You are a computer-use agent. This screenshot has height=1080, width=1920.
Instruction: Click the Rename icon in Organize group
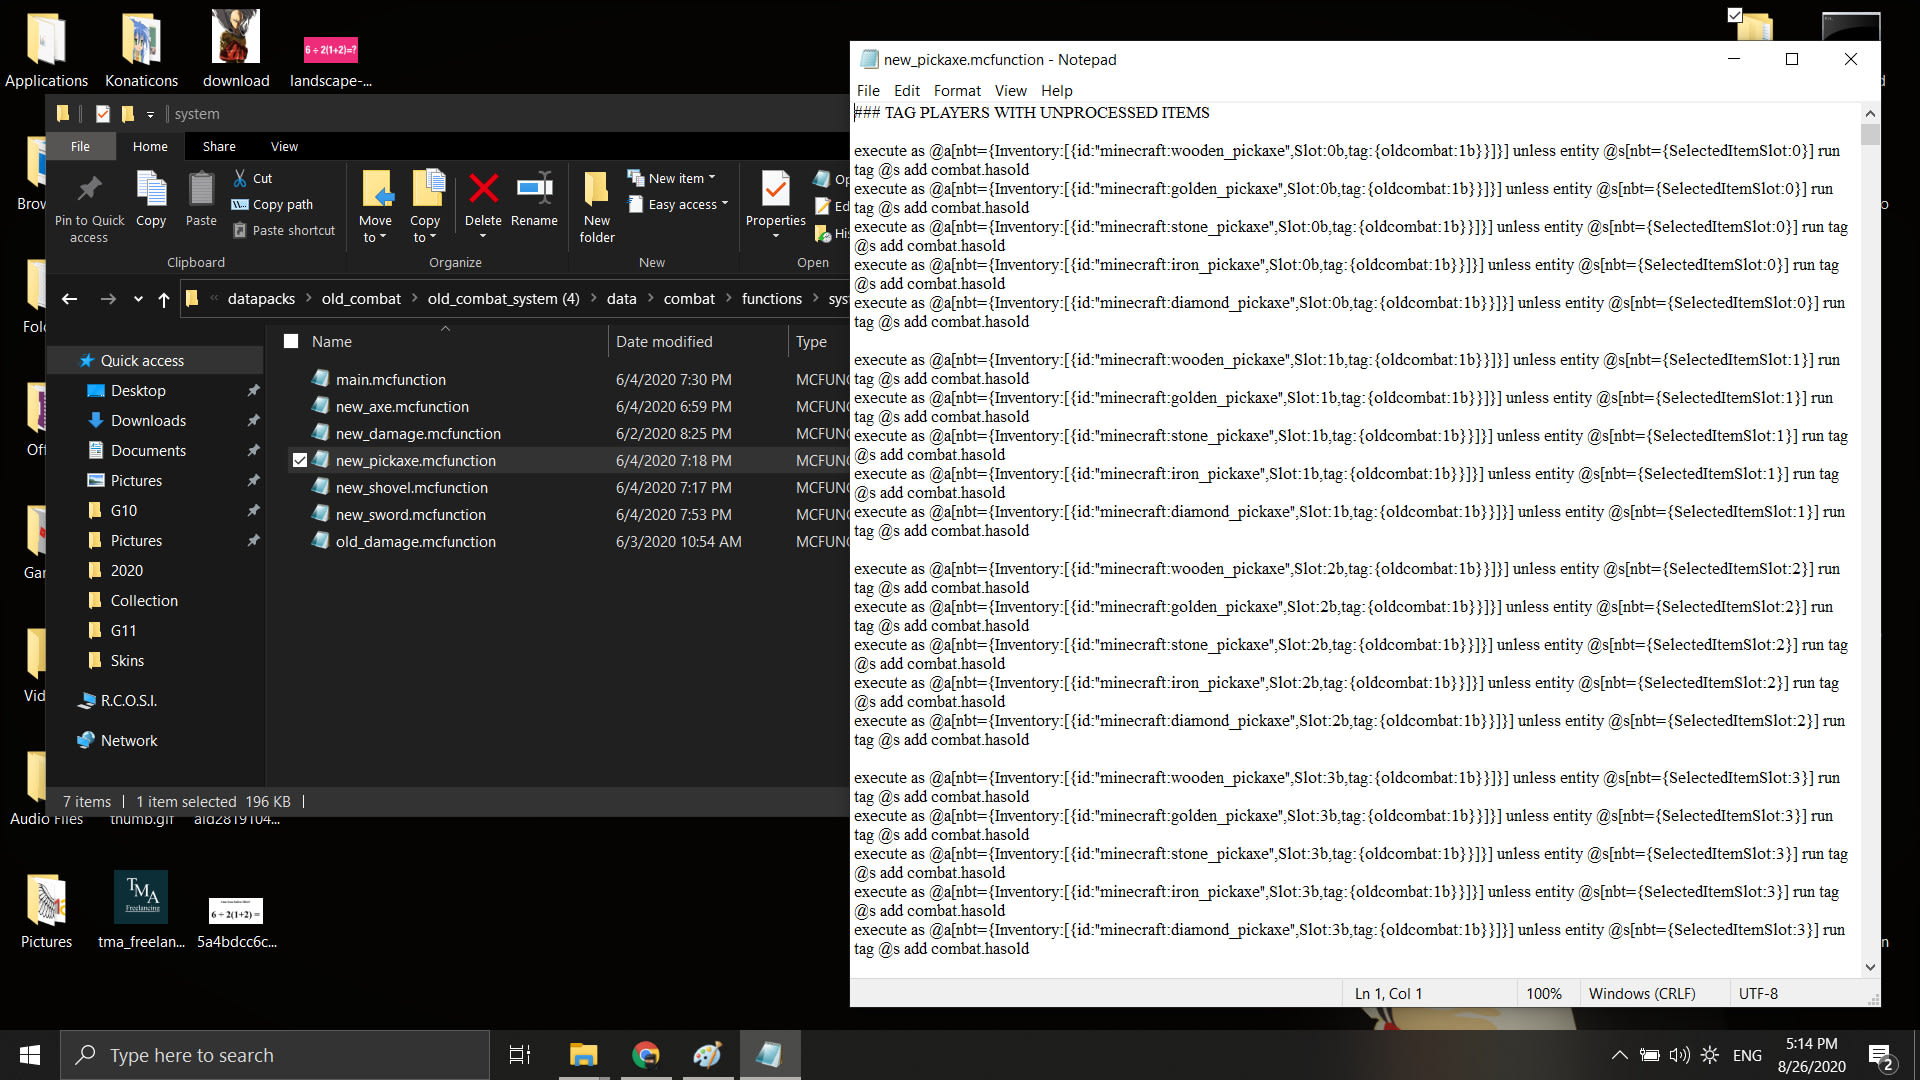tap(534, 189)
